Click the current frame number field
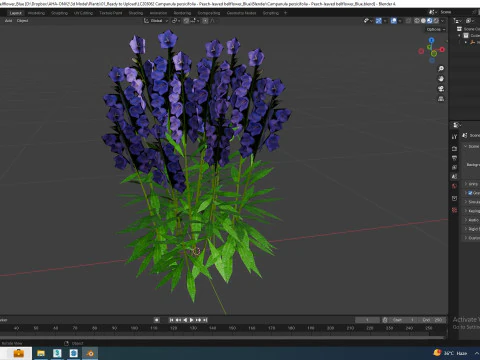480x360 pixels. point(367,320)
